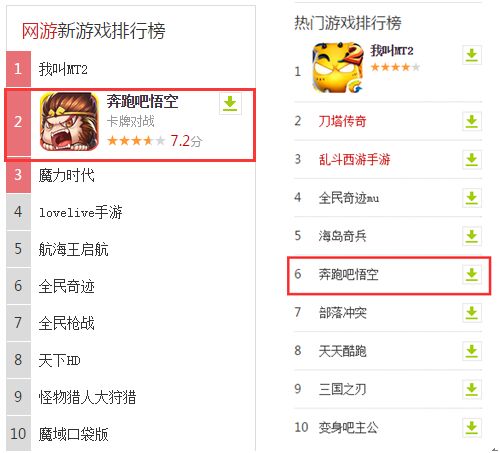Click download icon beside 海岛奇兵
Screen dimensions: 500x453
[x=472, y=236]
